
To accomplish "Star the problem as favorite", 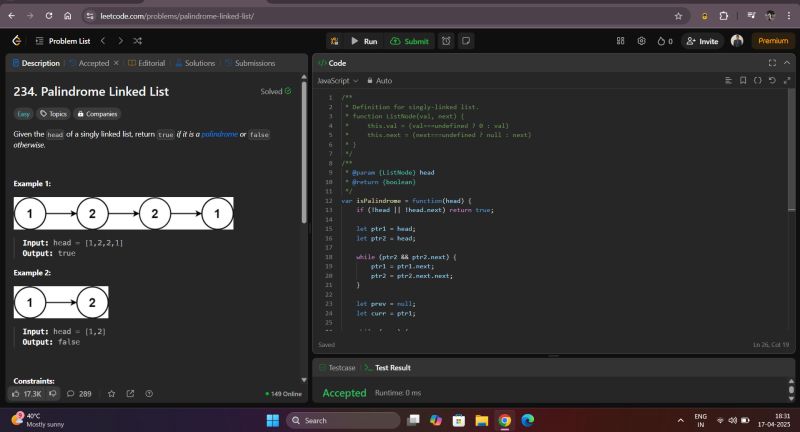I will click(x=111, y=394).
